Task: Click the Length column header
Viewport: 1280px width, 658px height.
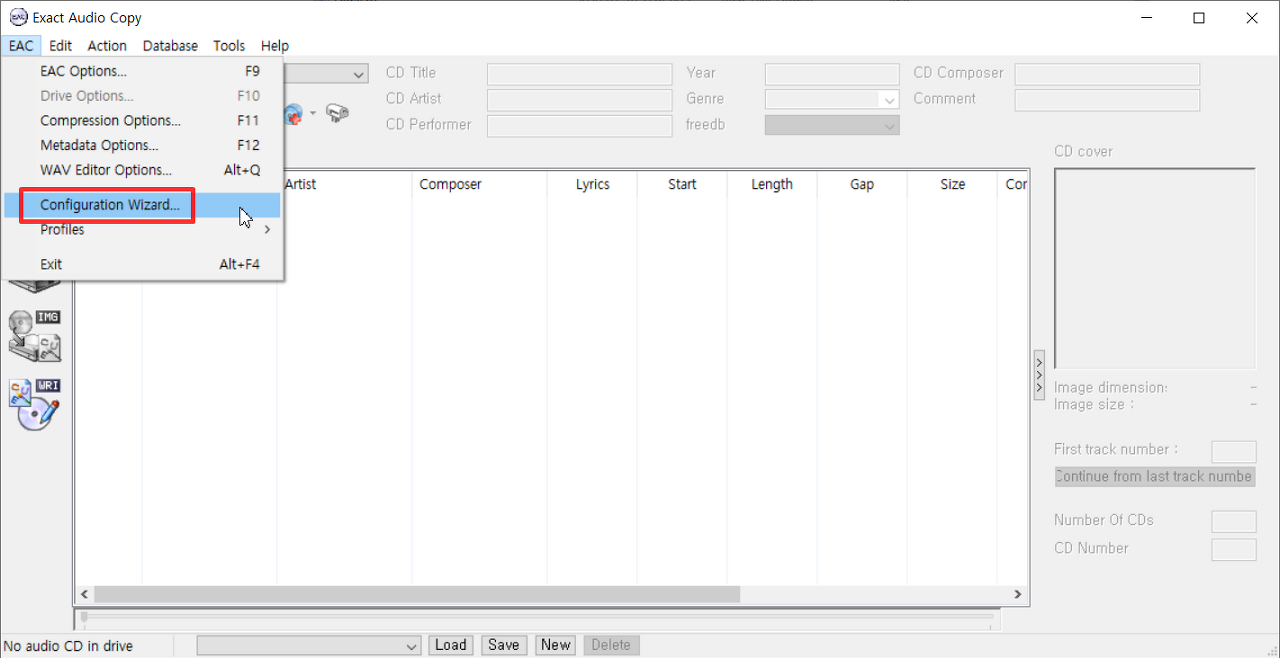Action: [x=772, y=184]
